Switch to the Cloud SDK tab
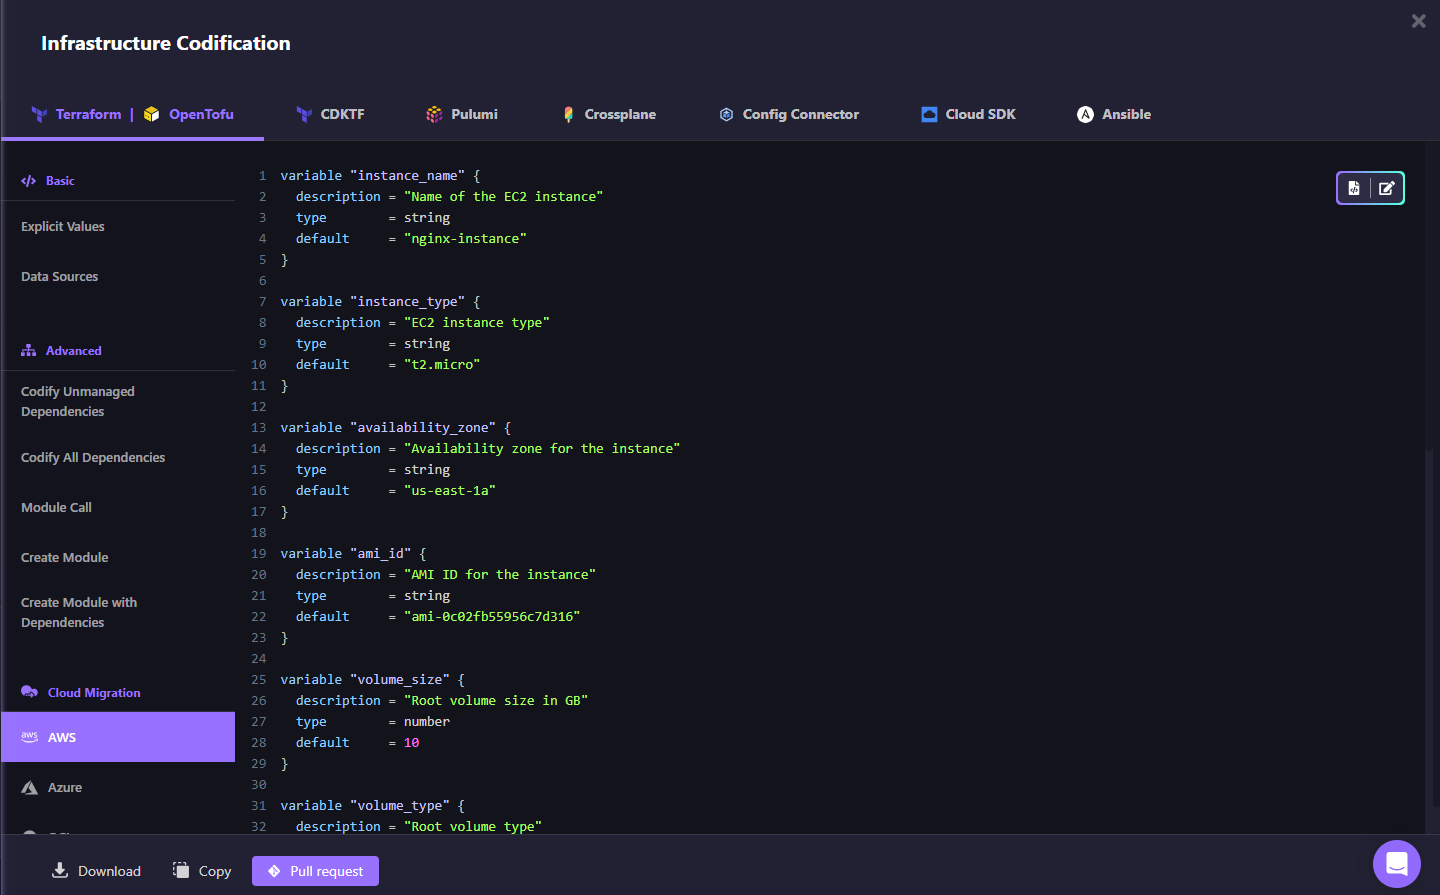 pyautogui.click(x=968, y=114)
